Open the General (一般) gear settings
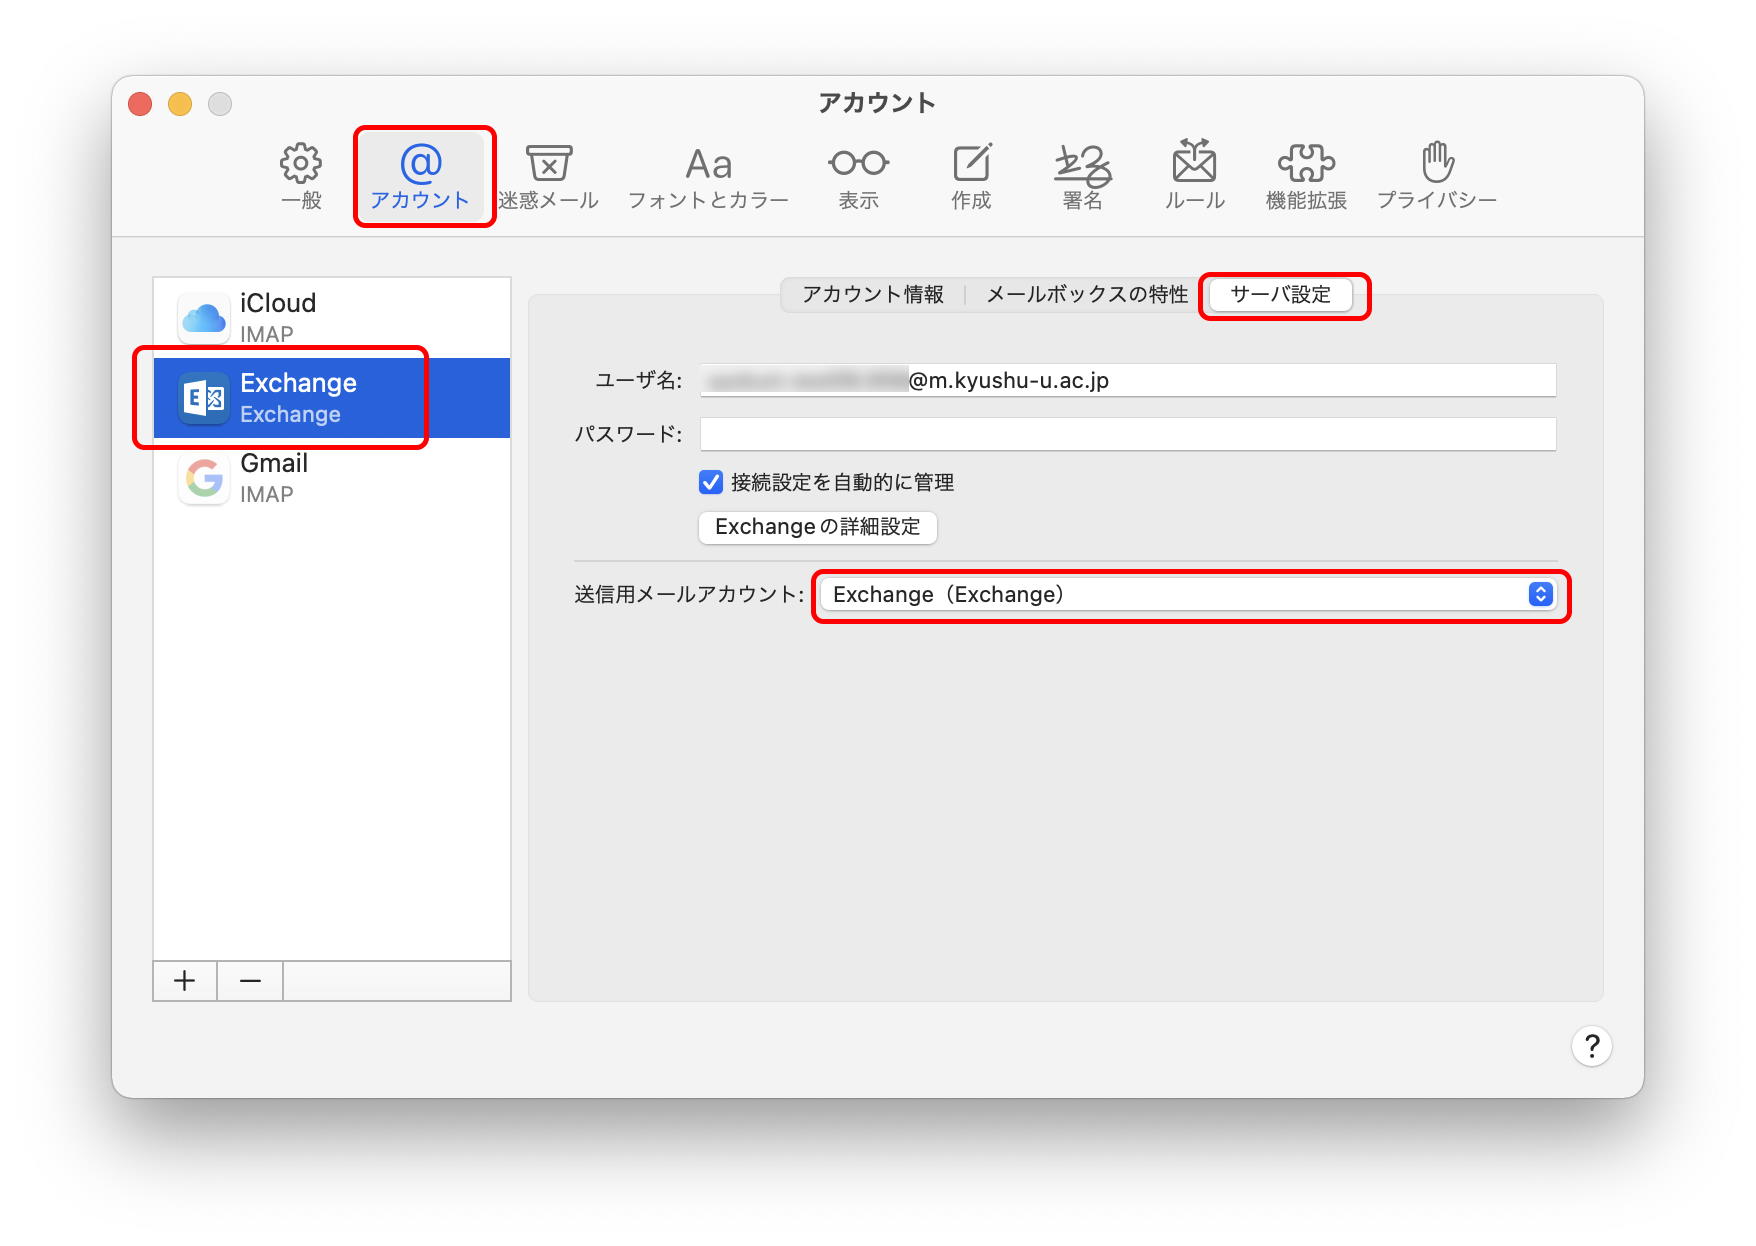 301,176
